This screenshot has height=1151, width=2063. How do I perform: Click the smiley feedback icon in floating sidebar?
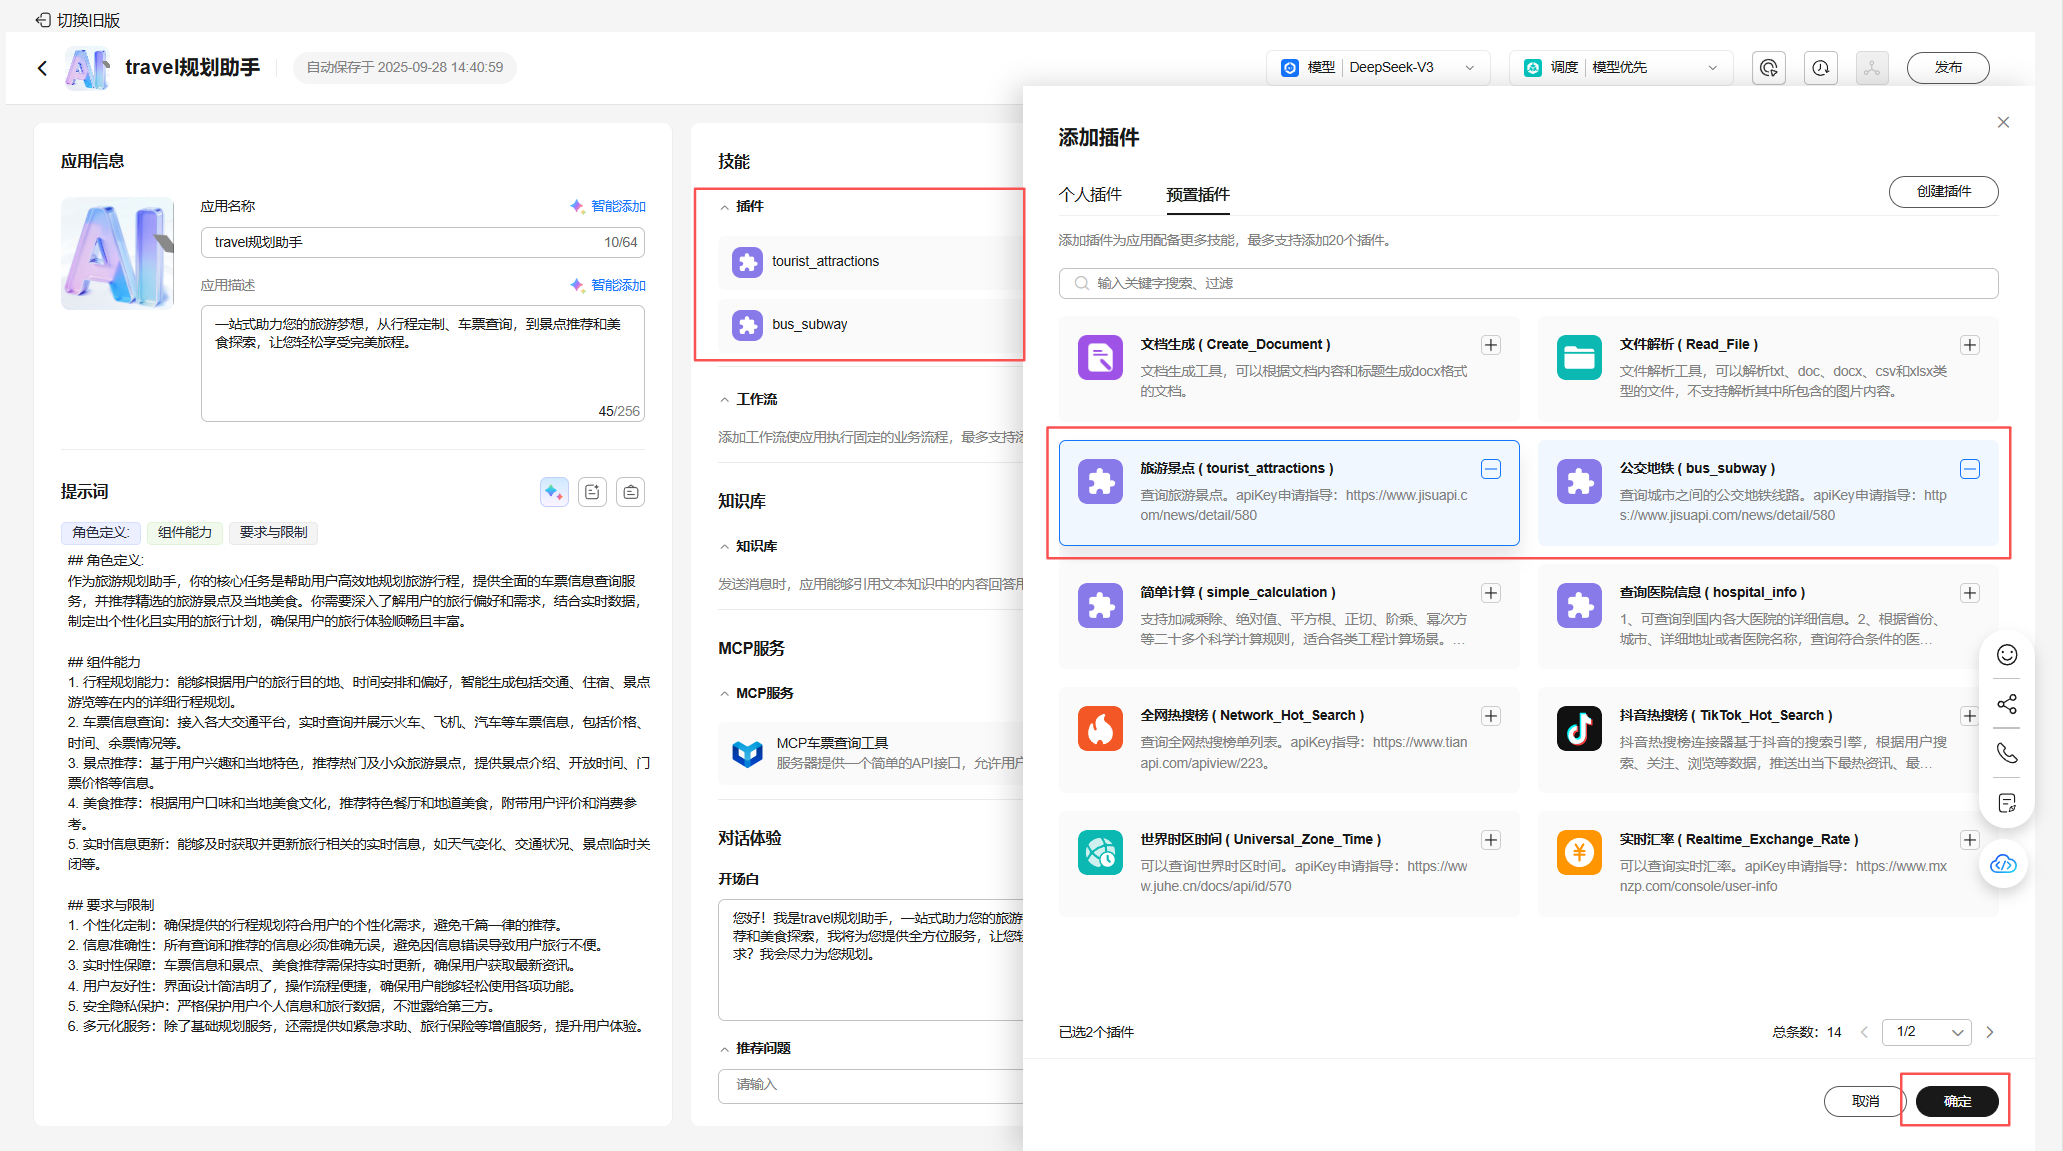tap(2006, 655)
